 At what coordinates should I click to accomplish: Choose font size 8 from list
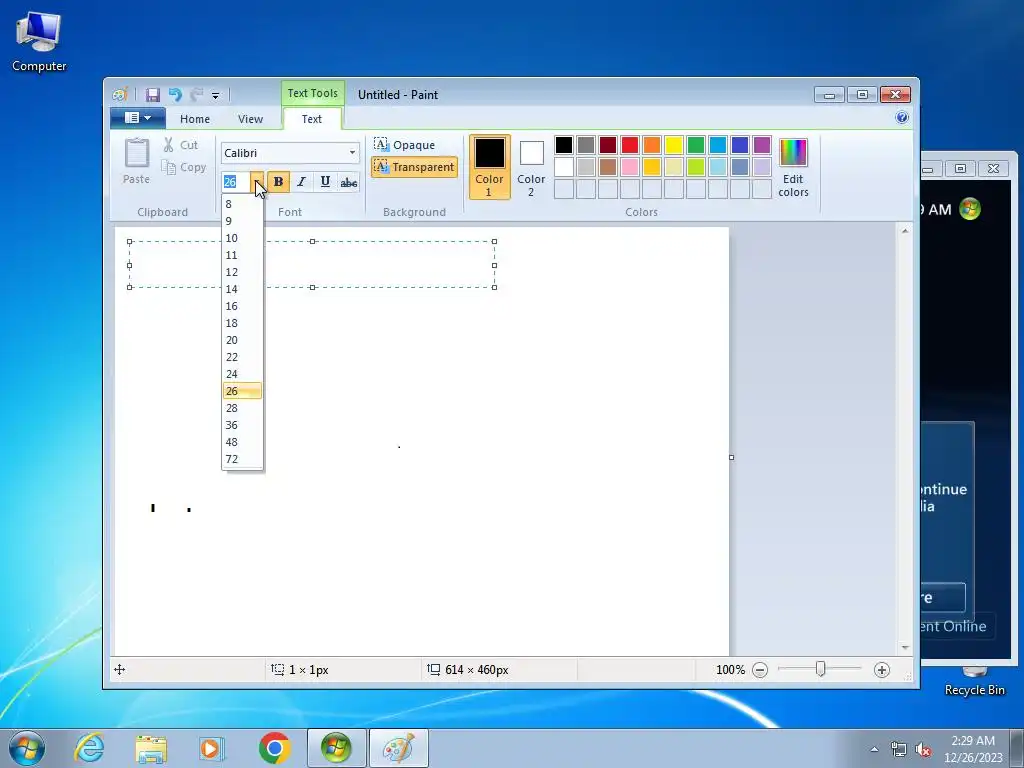(242, 204)
